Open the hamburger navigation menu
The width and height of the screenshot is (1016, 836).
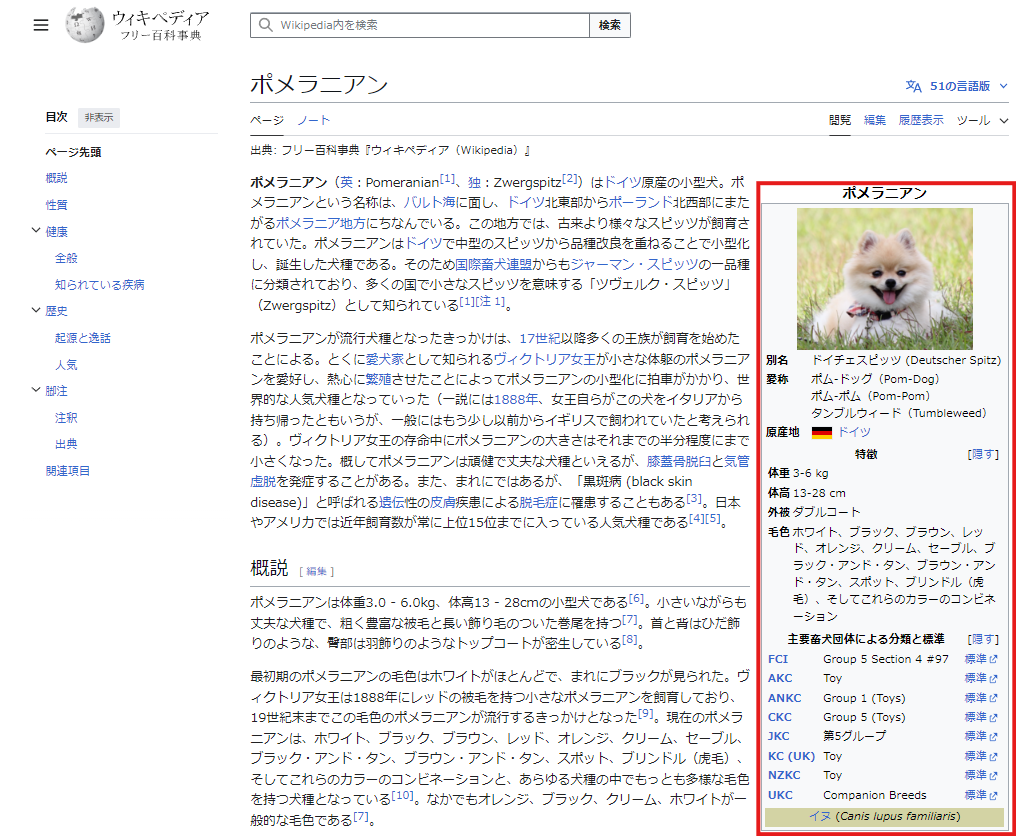pyautogui.click(x=41, y=25)
